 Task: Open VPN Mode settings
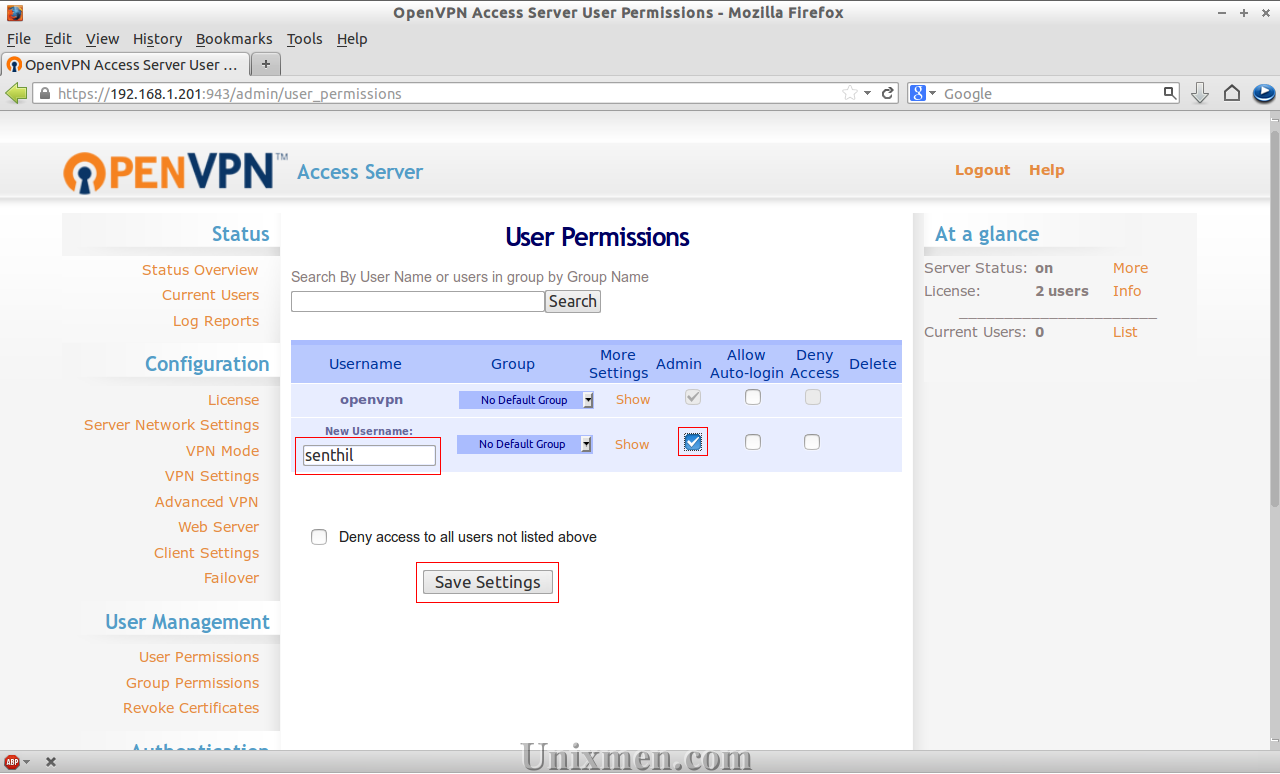(x=222, y=451)
